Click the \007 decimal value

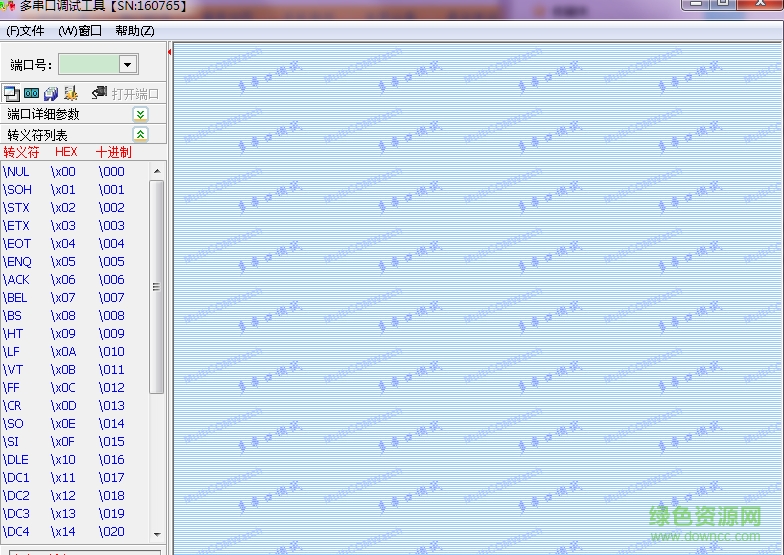pyautogui.click(x=112, y=298)
